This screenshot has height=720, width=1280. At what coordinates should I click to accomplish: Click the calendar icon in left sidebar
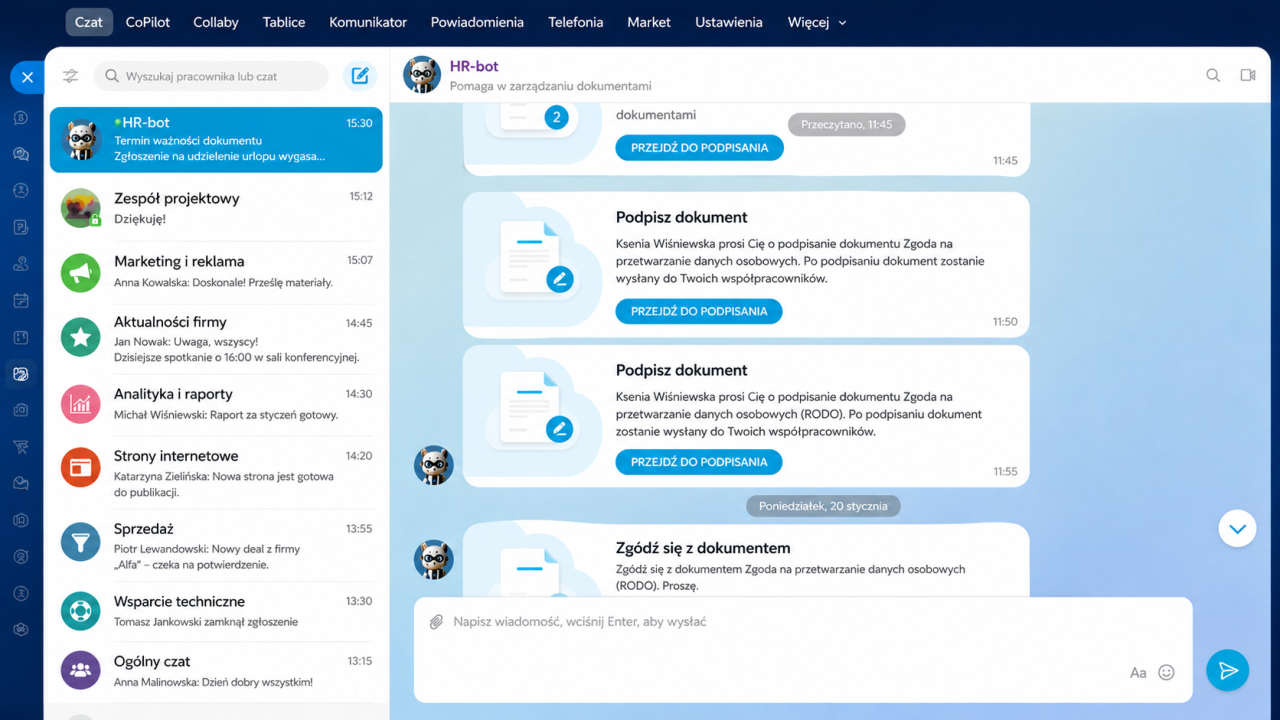(21, 300)
